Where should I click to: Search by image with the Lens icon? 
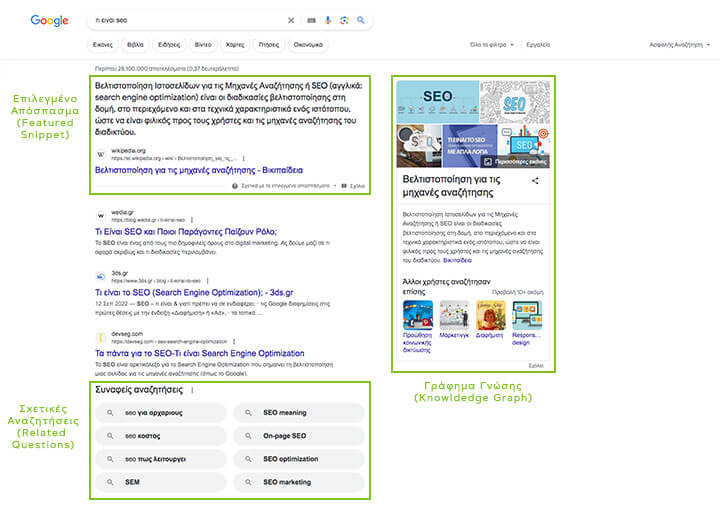tap(343, 20)
